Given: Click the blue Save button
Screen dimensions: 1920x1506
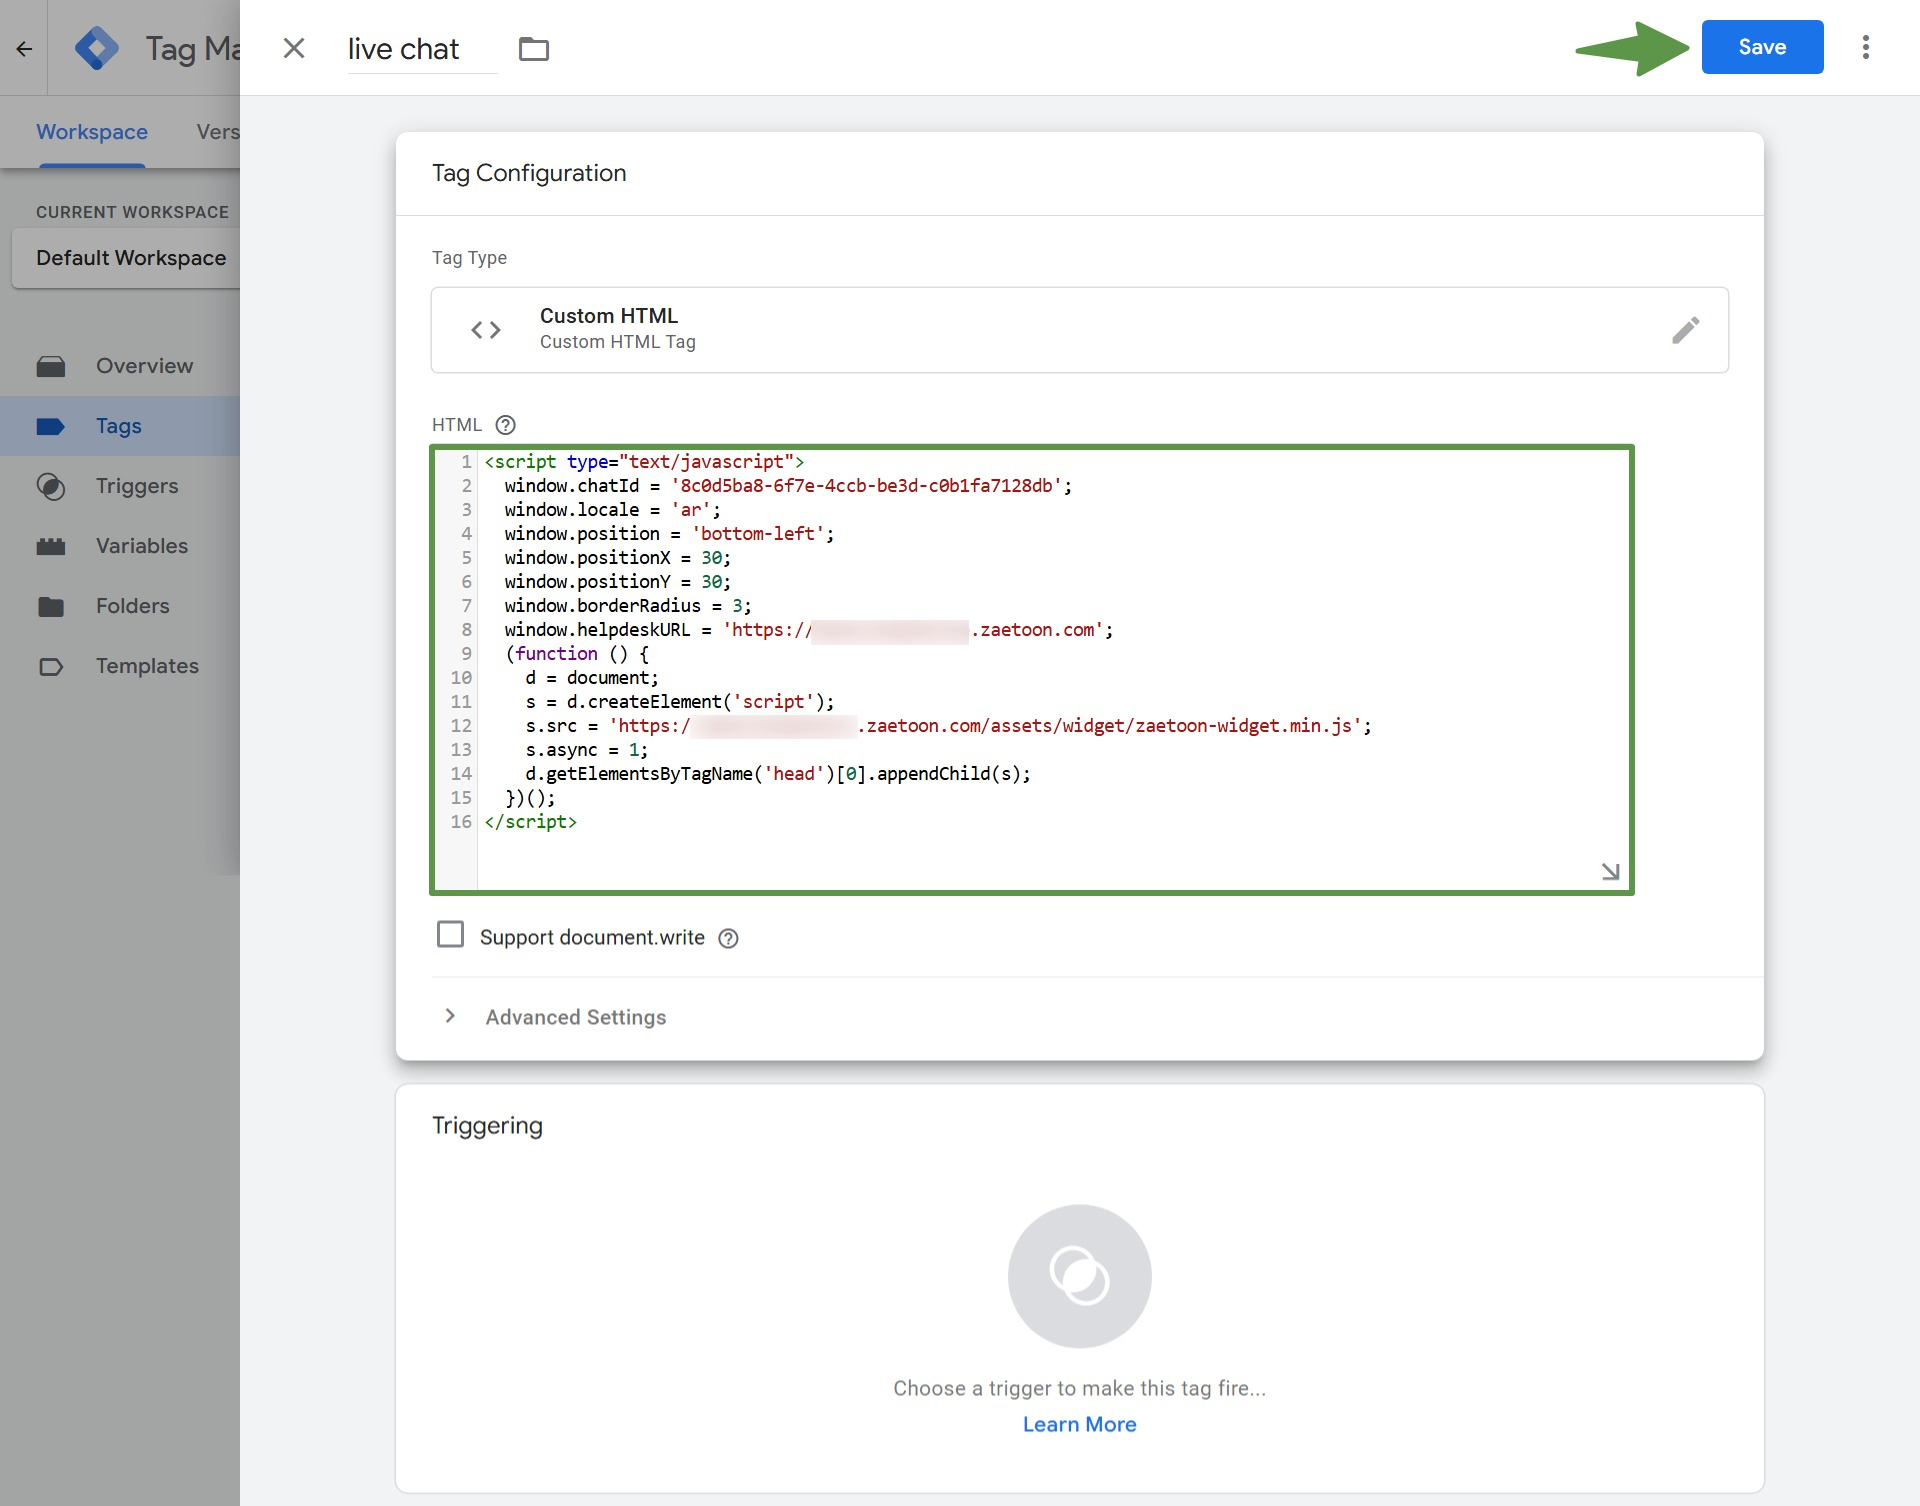Looking at the screenshot, I should [x=1762, y=47].
